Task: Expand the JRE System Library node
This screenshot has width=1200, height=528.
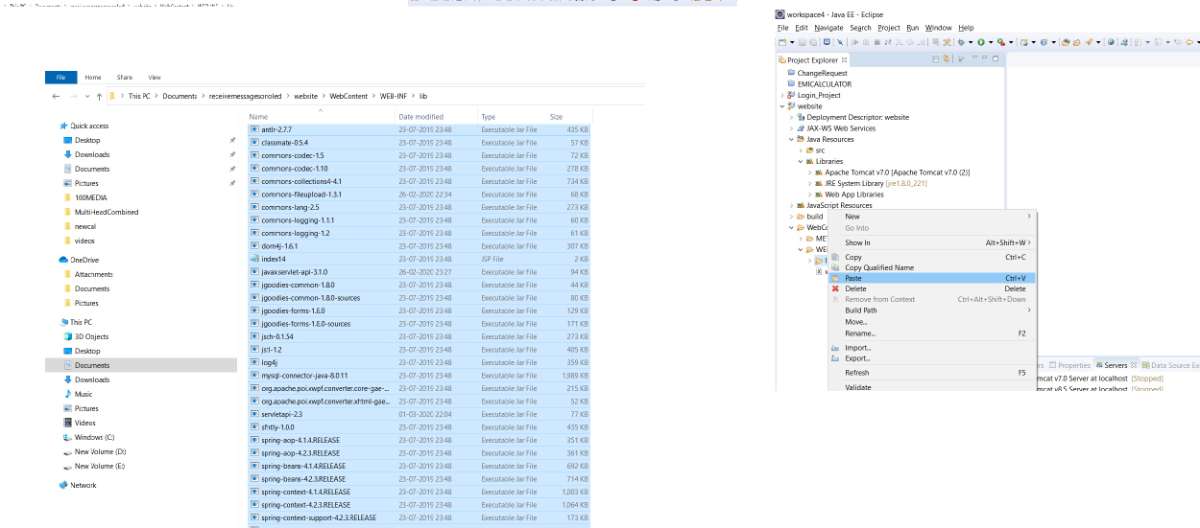Action: coord(809,183)
